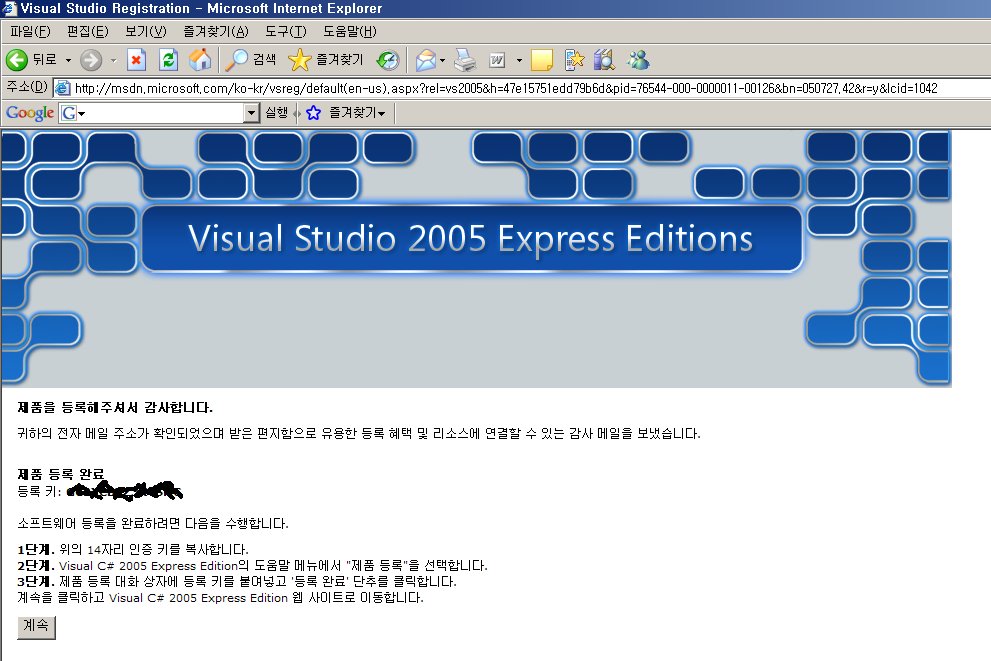The width and height of the screenshot is (991, 661).
Task: Open the 뒤로 back history dropdown arrow
Action: (x=68, y=61)
